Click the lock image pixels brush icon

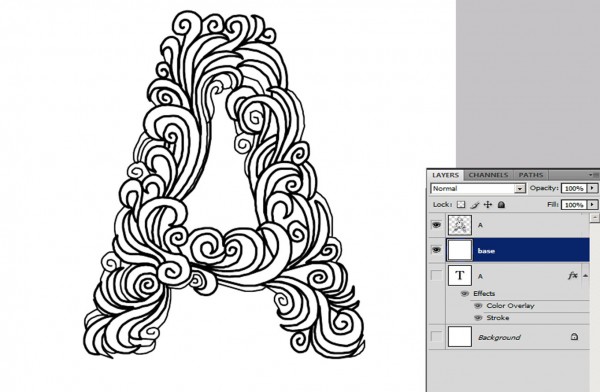coord(474,205)
